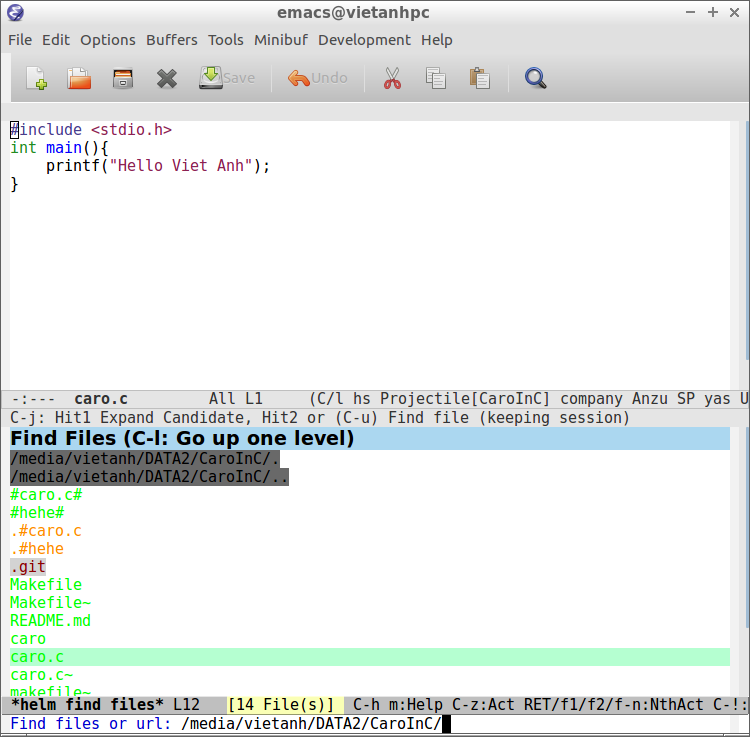
Task: Select the #hehe# file entry
Action: (x=37, y=513)
